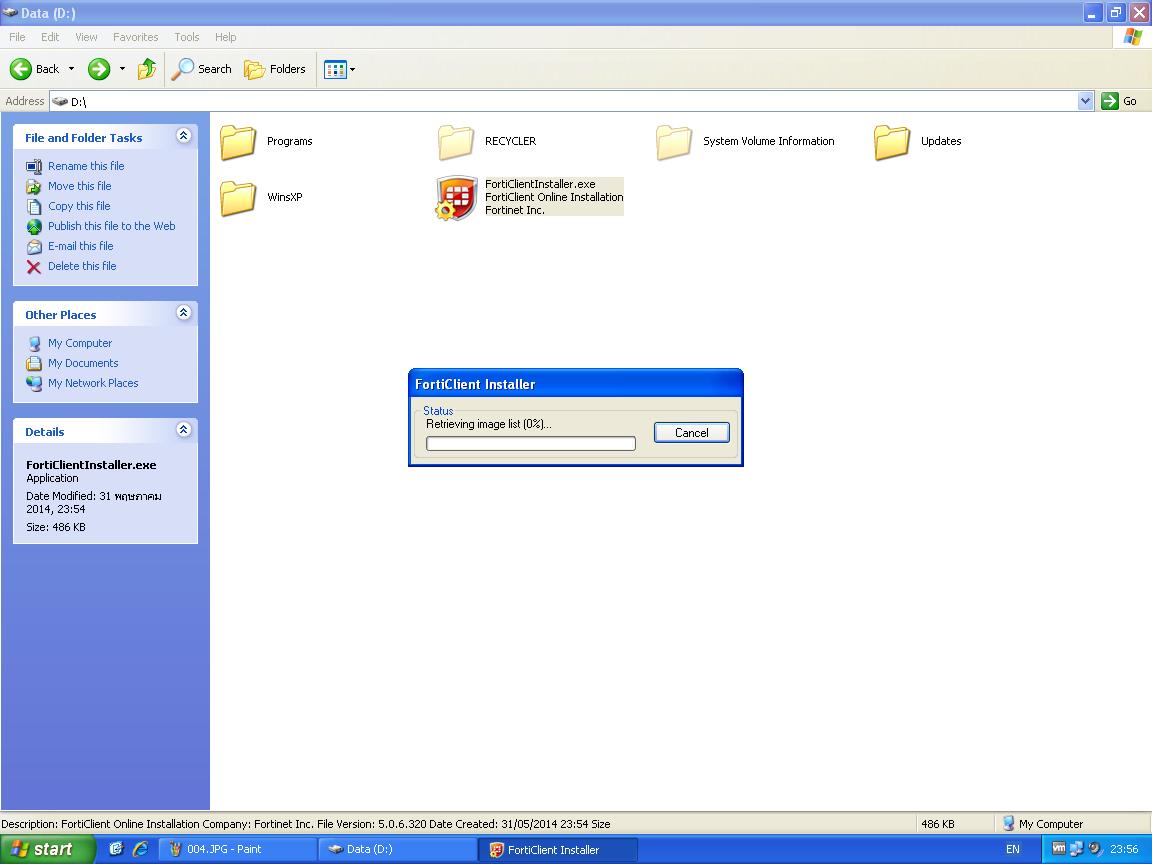This screenshot has height=864, width=1152.
Task: Click the Views icon in toolbar
Action: click(x=335, y=70)
